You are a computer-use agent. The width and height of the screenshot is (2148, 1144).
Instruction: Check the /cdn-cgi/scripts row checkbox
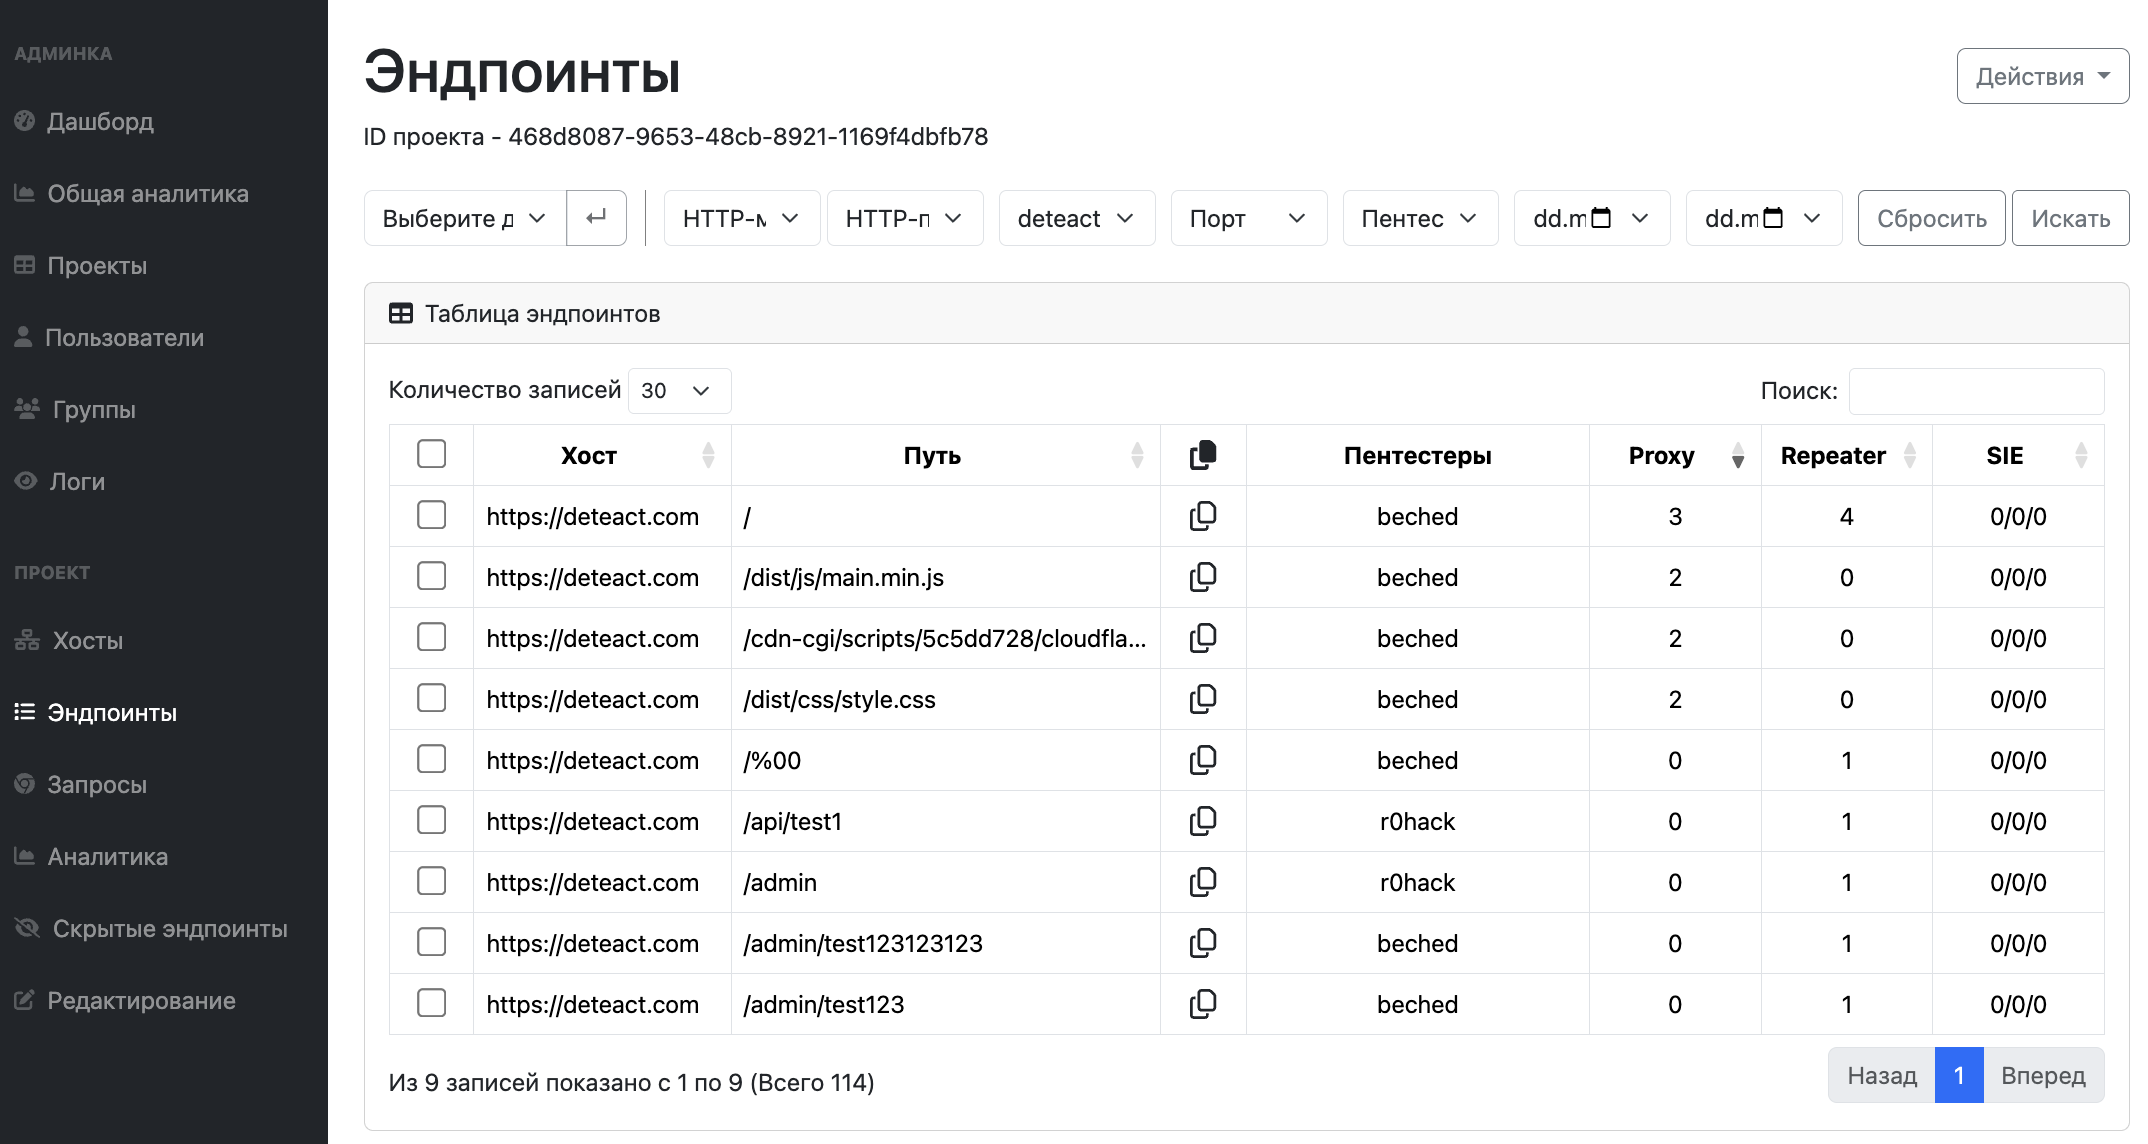431,637
